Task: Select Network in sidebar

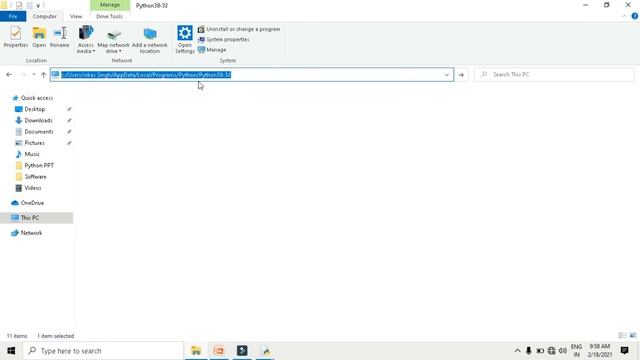Action: [x=27, y=233]
